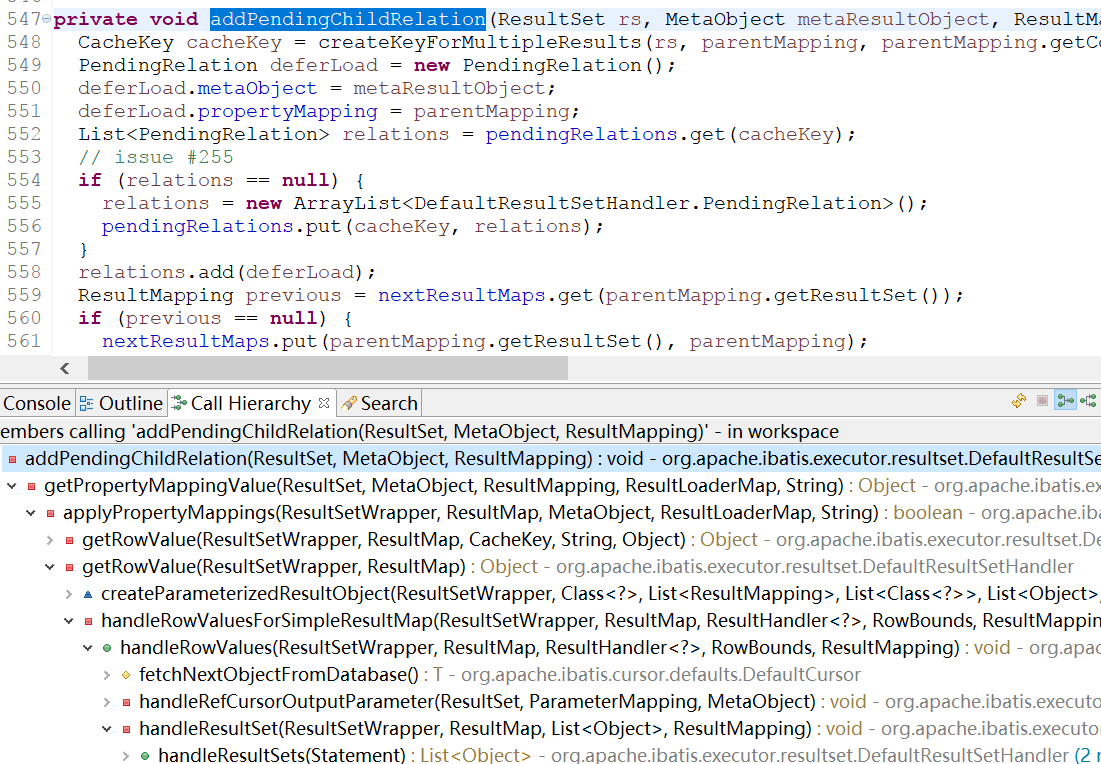Collapse the getPropertyMappingValue node

(x=12, y=486)
